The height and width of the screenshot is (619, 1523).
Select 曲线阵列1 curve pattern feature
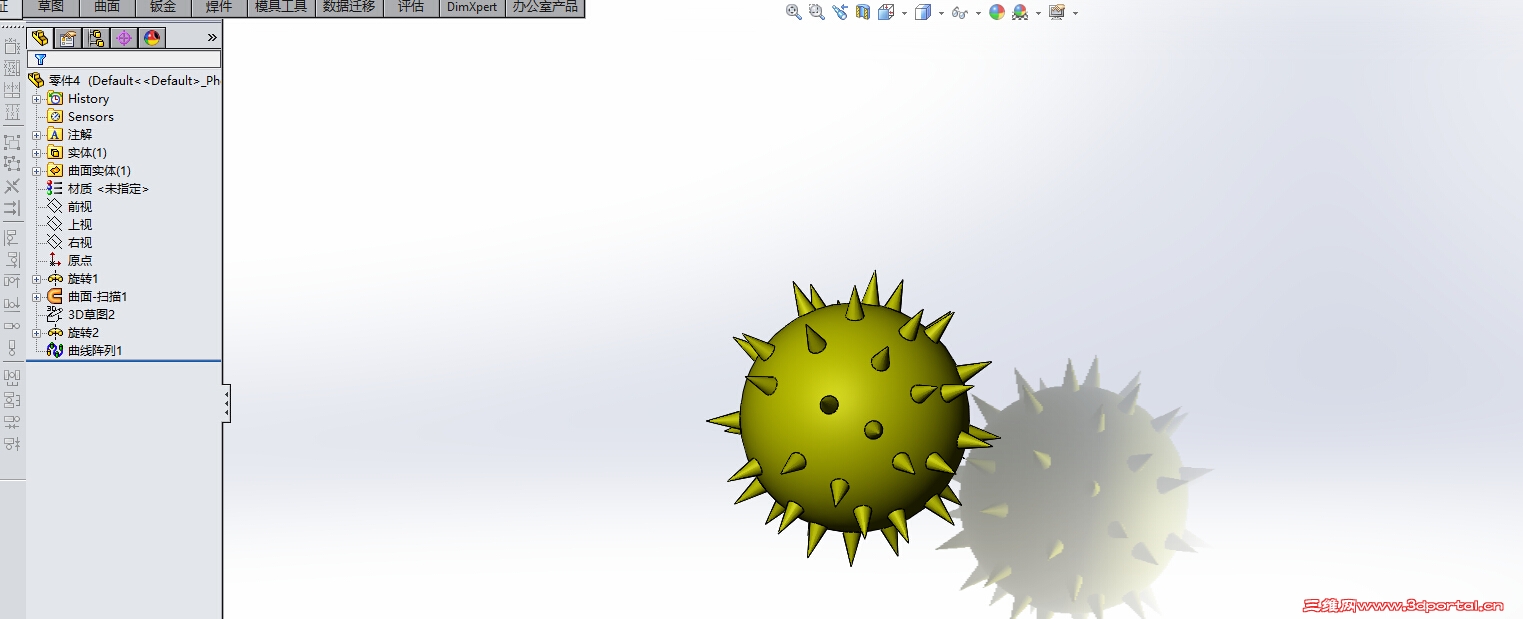click(95, 351)
